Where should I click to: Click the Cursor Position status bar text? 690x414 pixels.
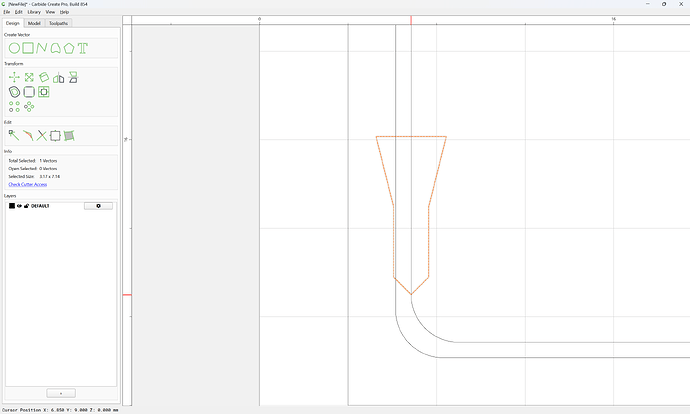(x=60, y=410)
